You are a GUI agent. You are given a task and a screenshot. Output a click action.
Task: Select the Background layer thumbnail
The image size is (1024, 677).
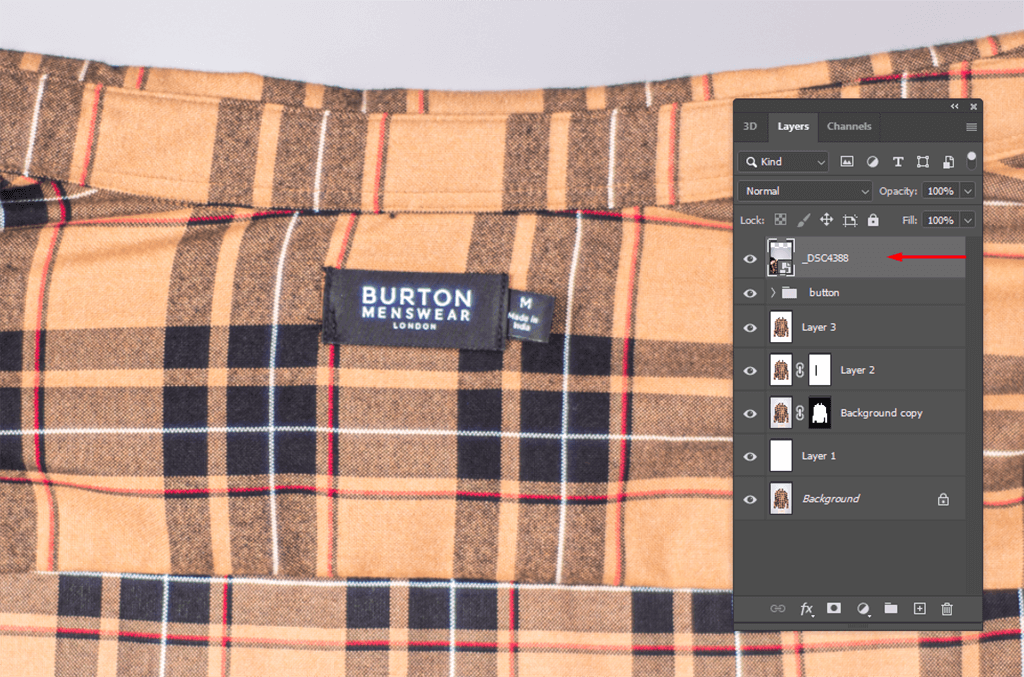tap(781, 499)
